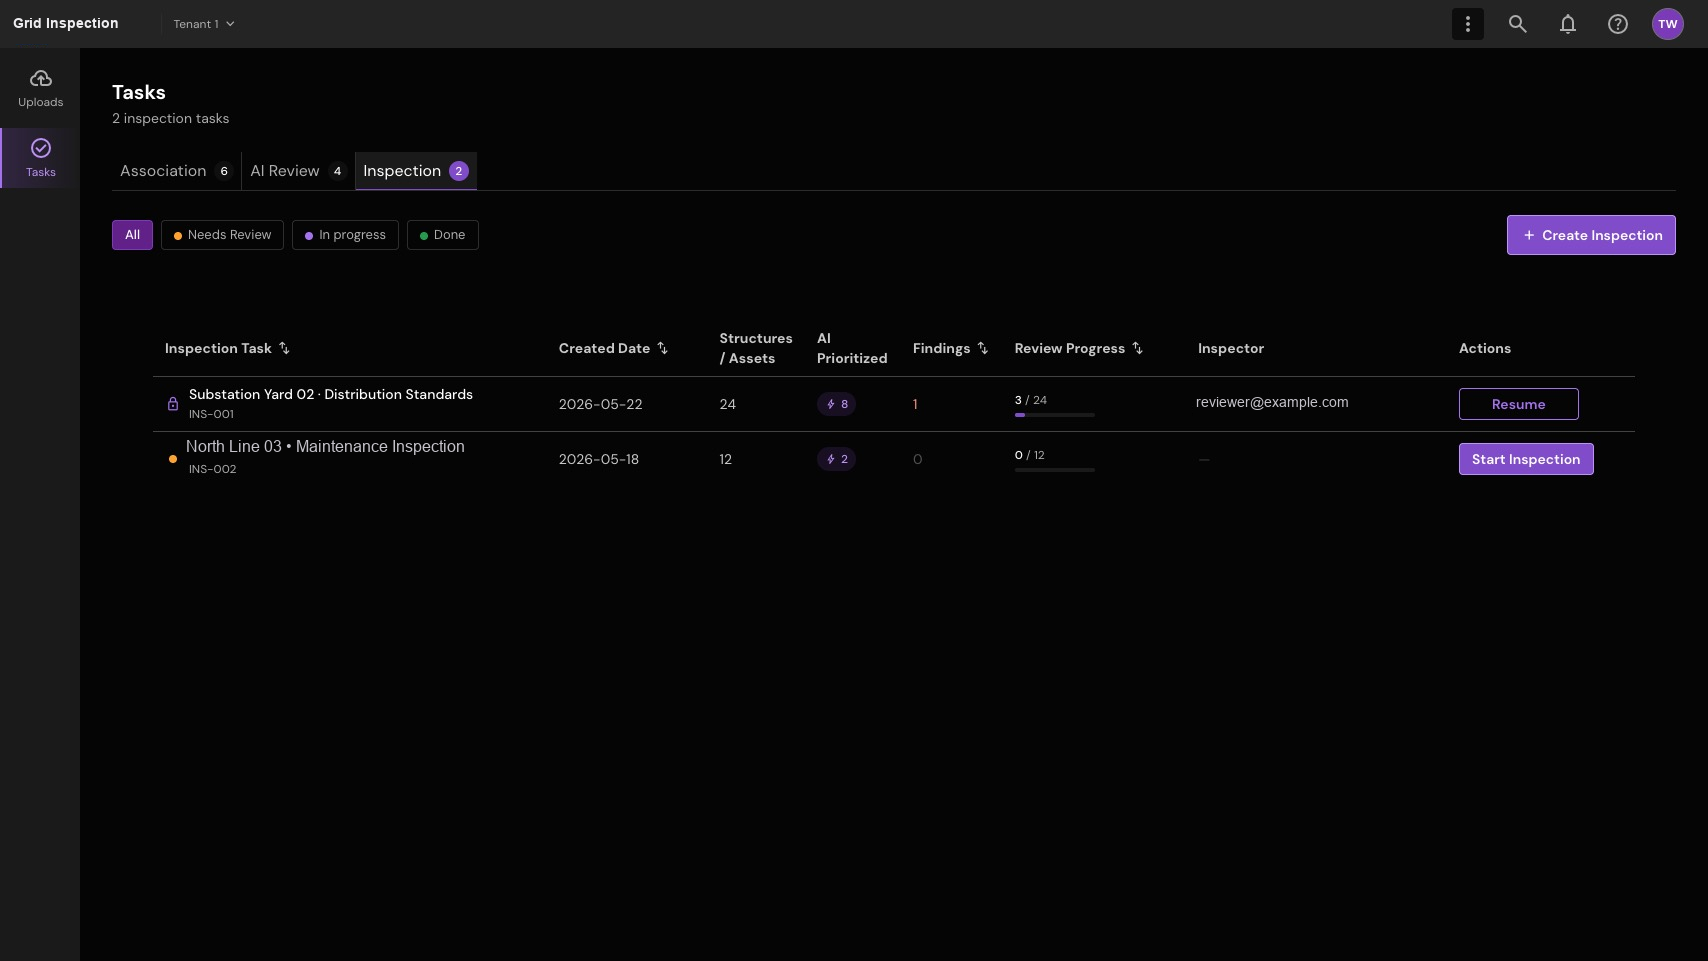Open the help question mark icon

1618,24
